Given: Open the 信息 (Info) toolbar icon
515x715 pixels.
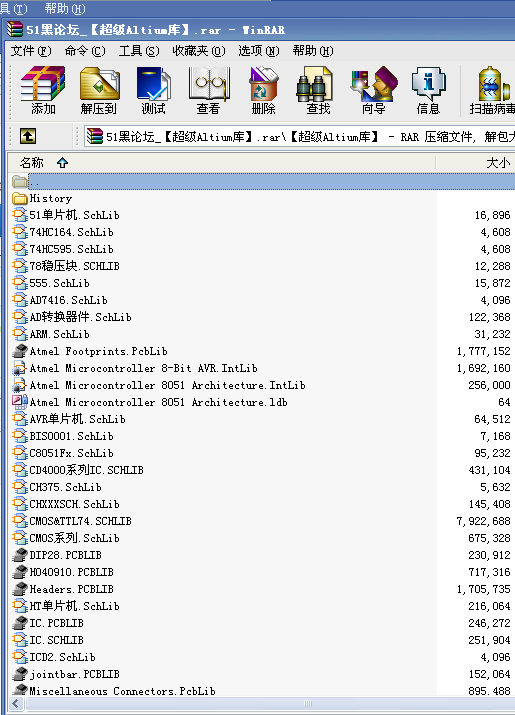Looking at the screenshot, I should (x=428, y=90).
